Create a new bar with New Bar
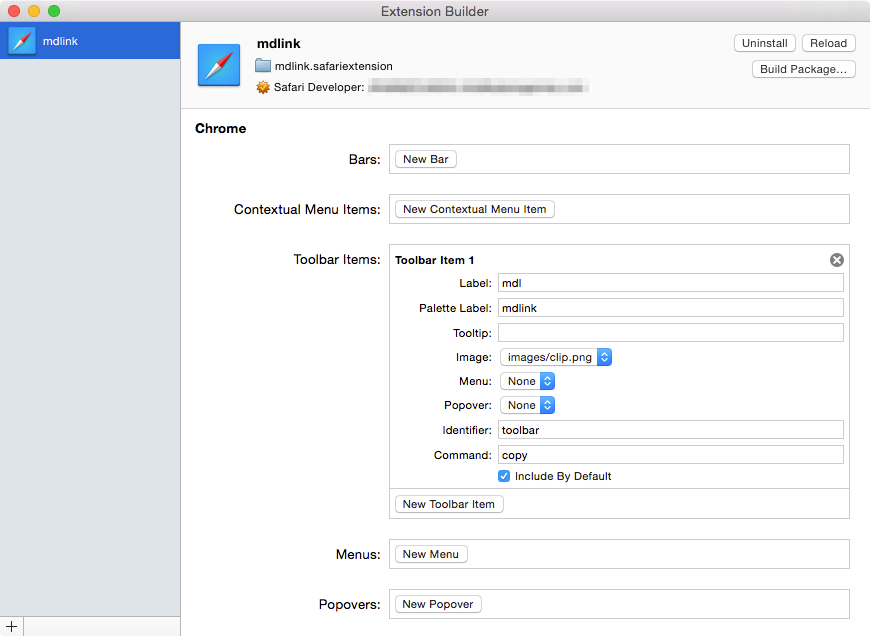This screenshot has width=870, height=636. tap(424, 159)
